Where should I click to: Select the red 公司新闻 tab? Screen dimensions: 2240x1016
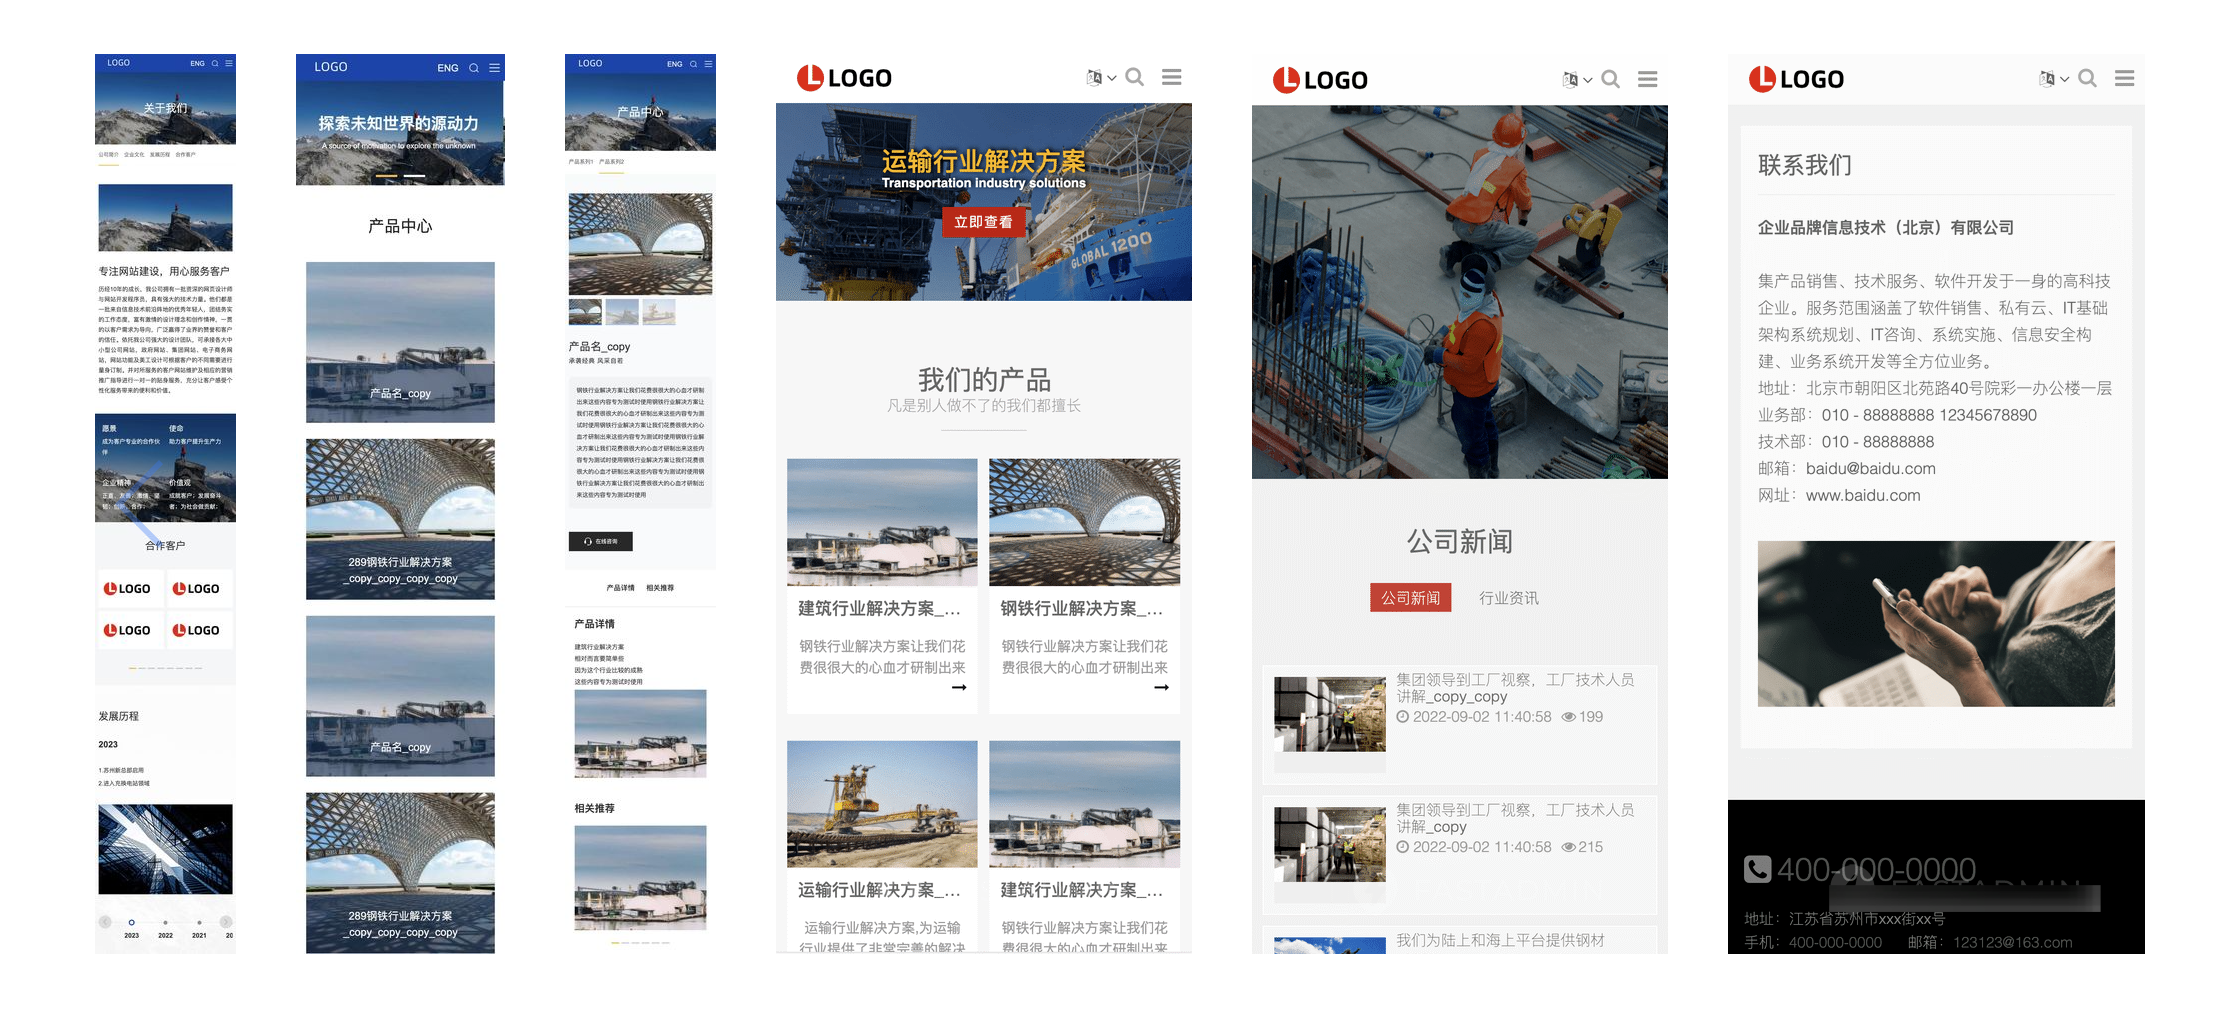[x=1410, y=598]
